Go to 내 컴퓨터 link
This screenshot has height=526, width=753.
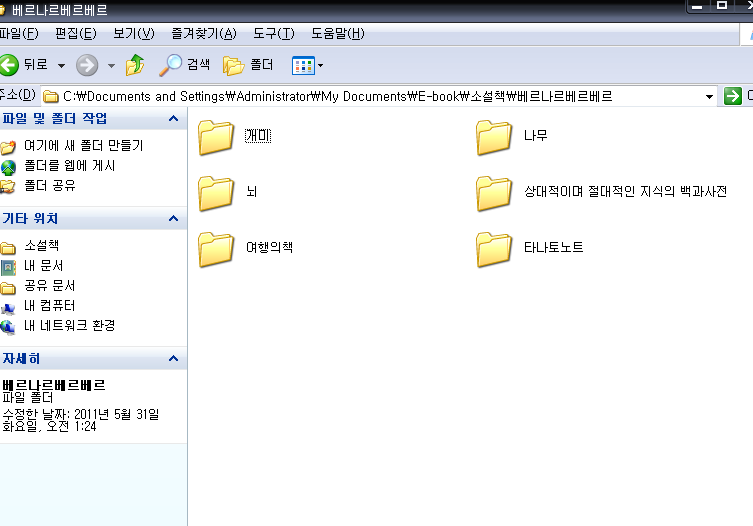click(49, 306)
